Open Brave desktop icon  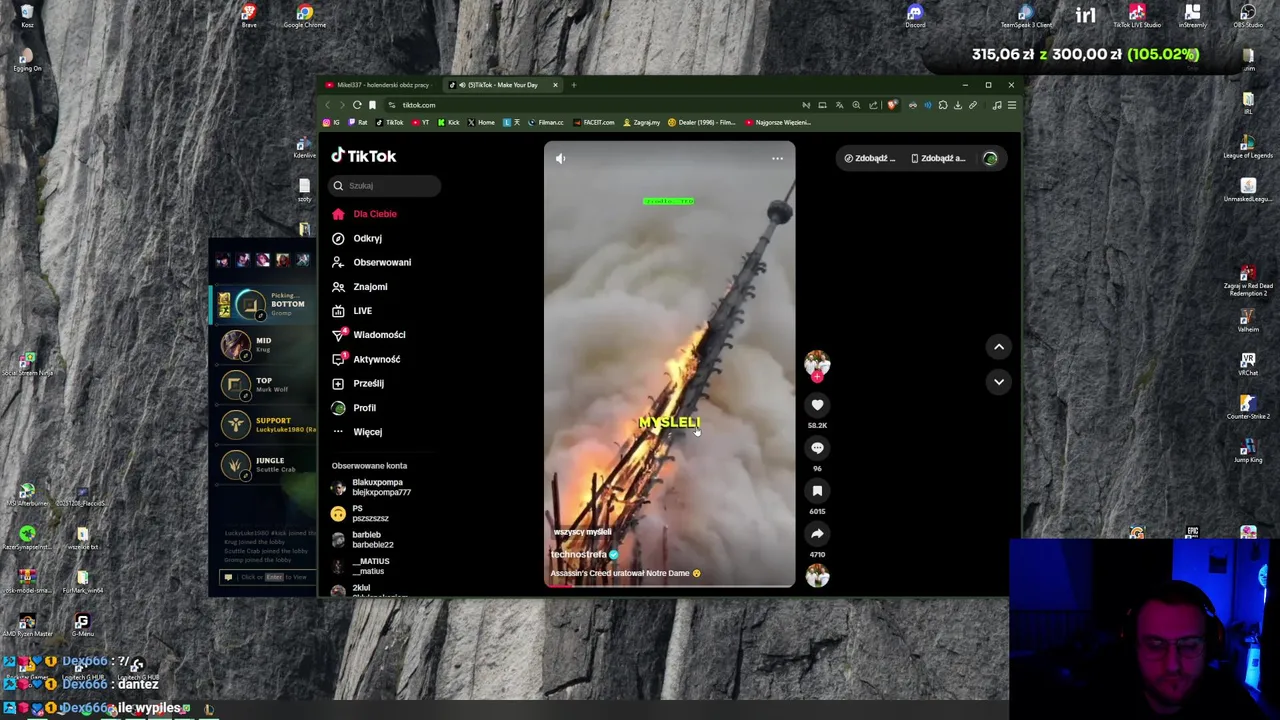[249, 16]
